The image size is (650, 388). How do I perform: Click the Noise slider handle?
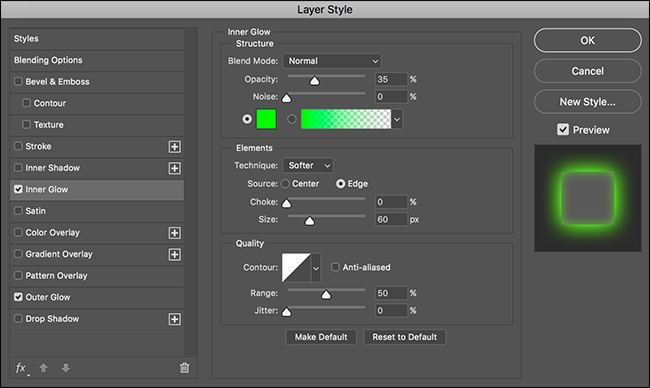pos(286,98)
